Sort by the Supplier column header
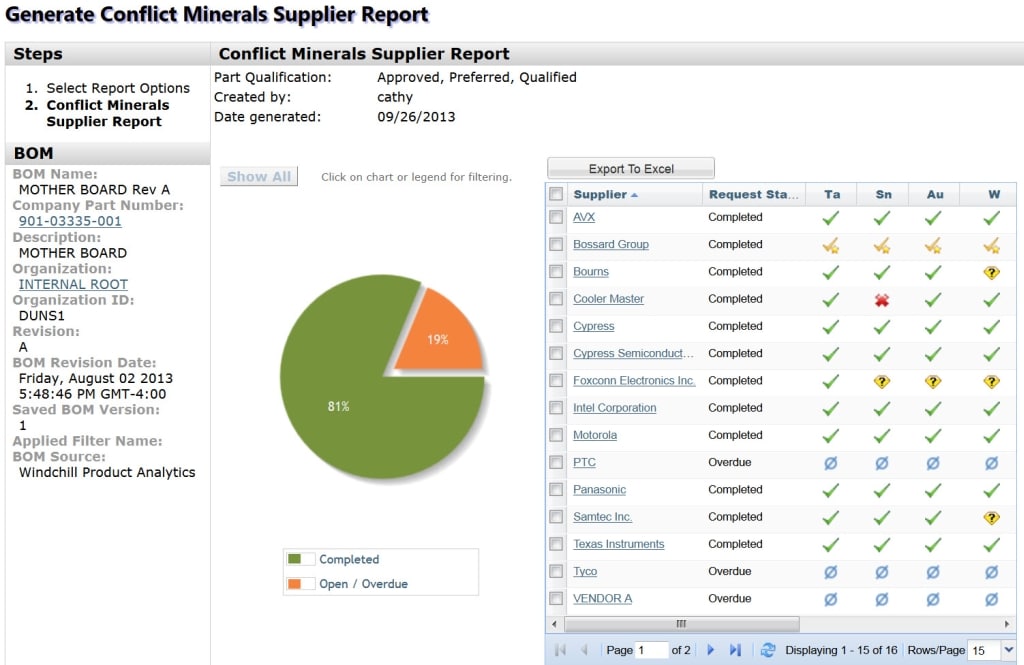This screenshot has height=665, width=1024. click(x=634, y=194)
